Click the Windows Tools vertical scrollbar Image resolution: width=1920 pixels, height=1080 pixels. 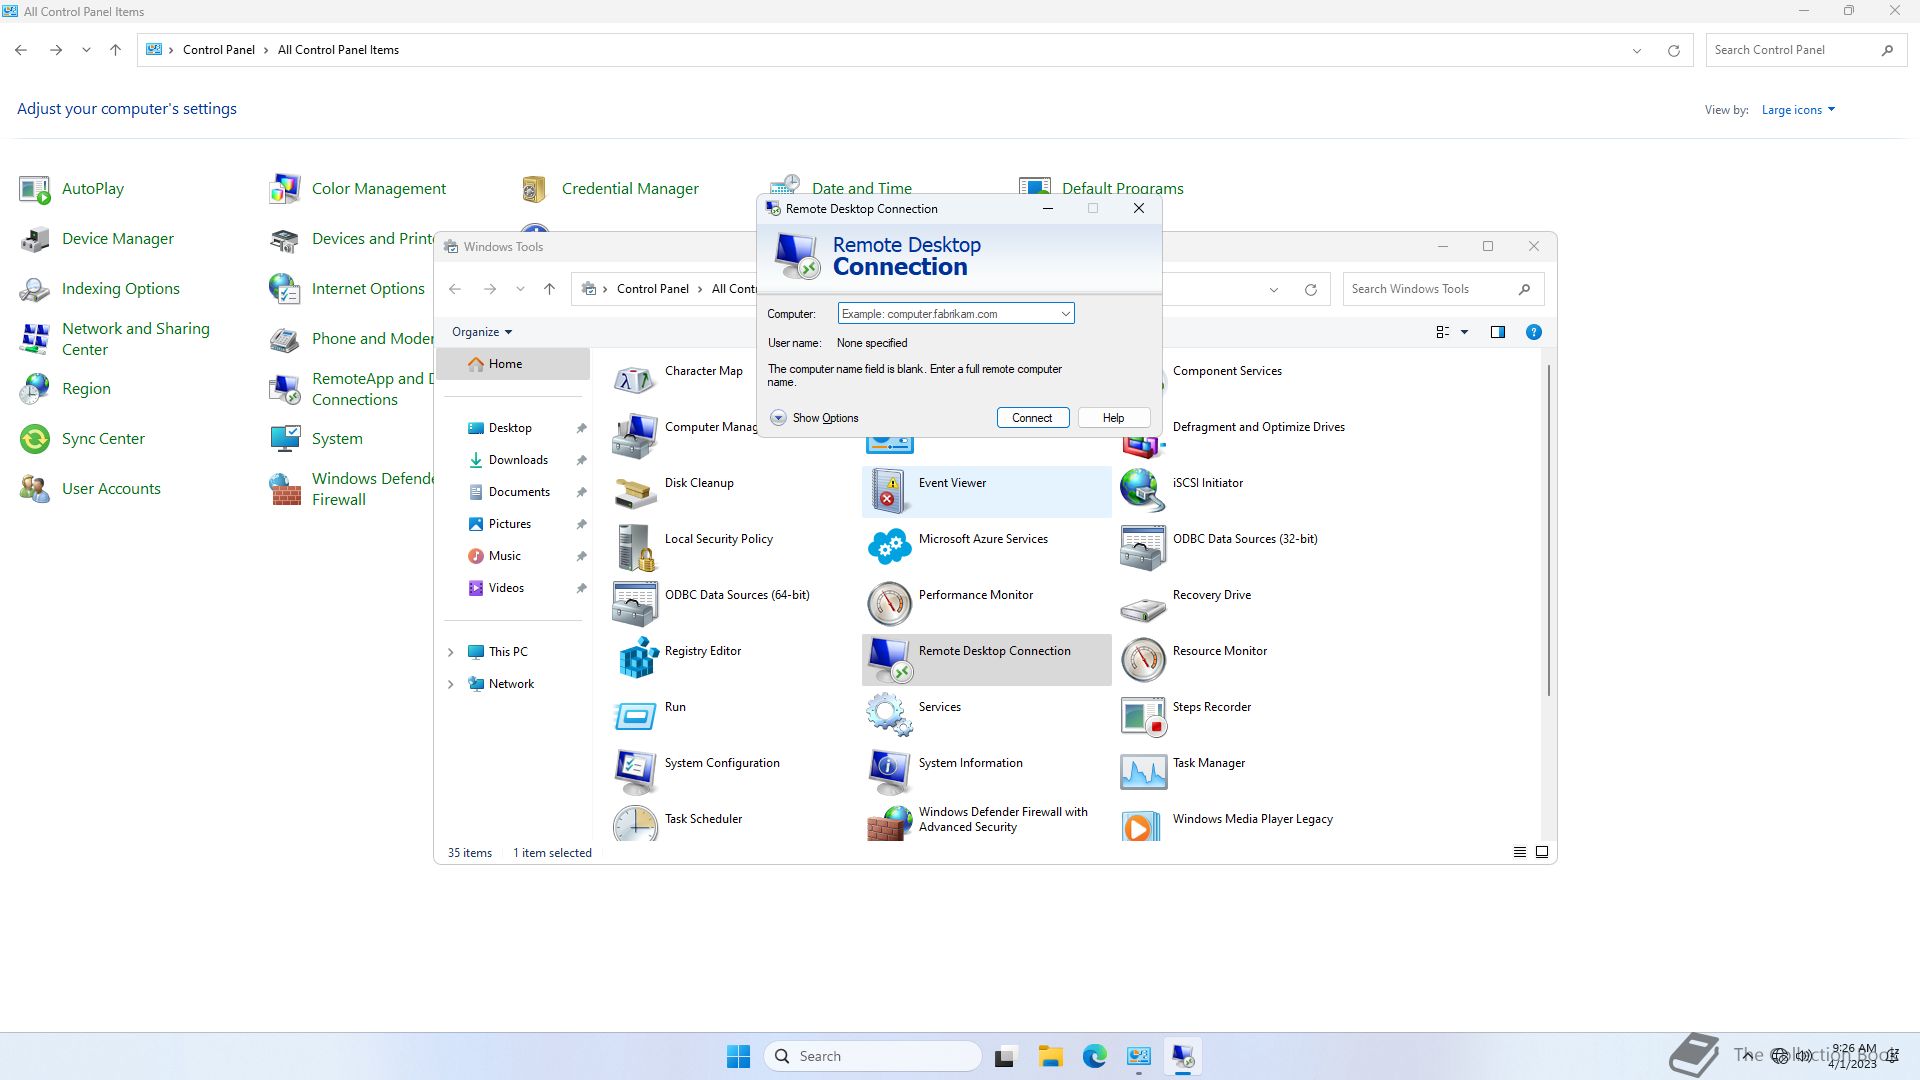tap(1549, 530)
